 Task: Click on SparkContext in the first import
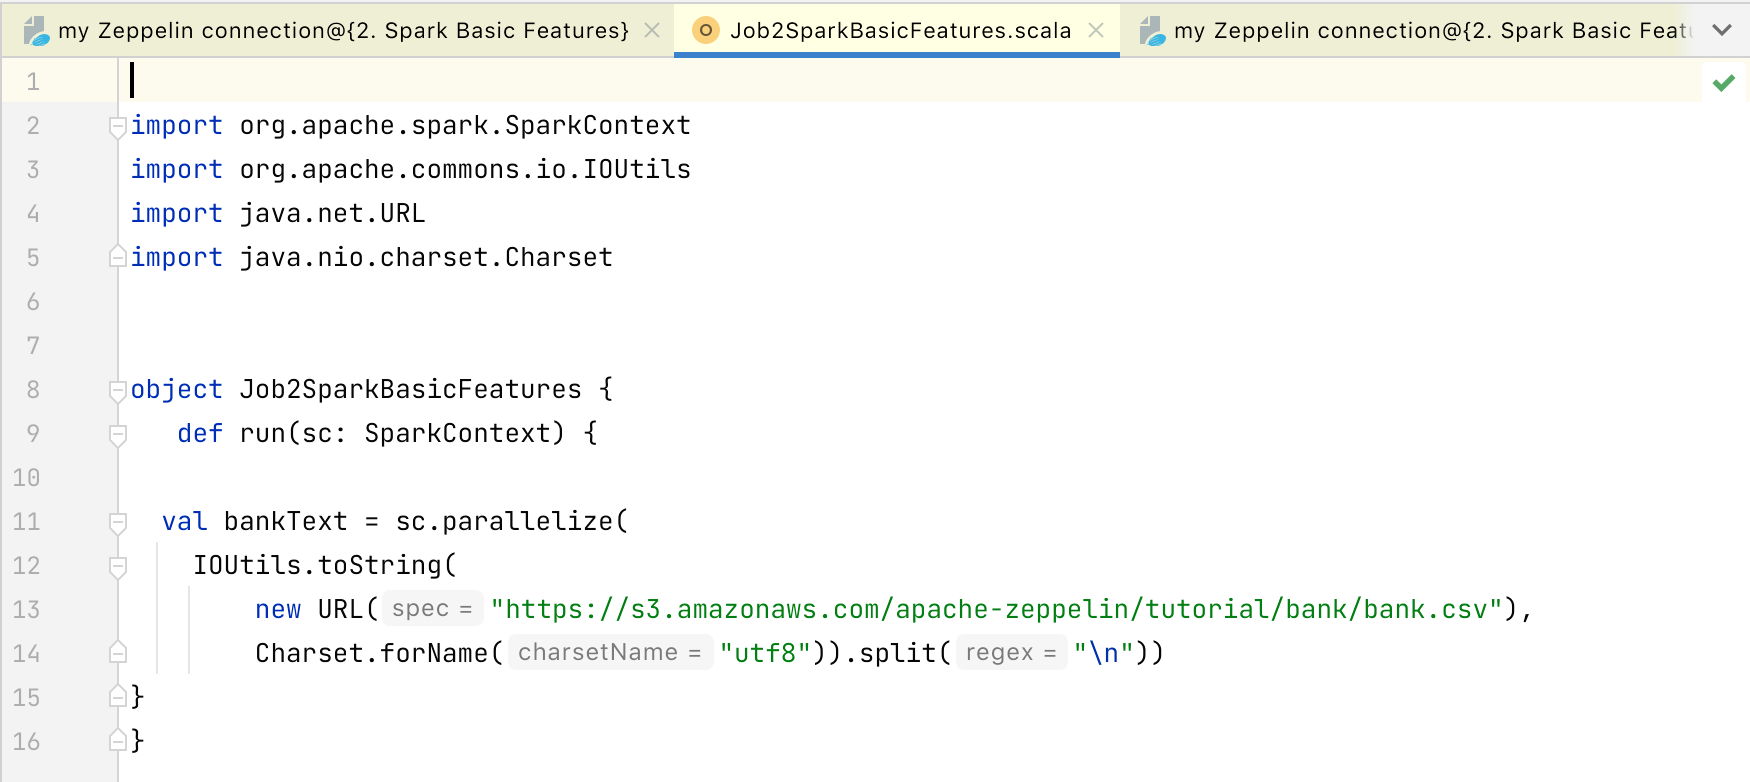598,125
